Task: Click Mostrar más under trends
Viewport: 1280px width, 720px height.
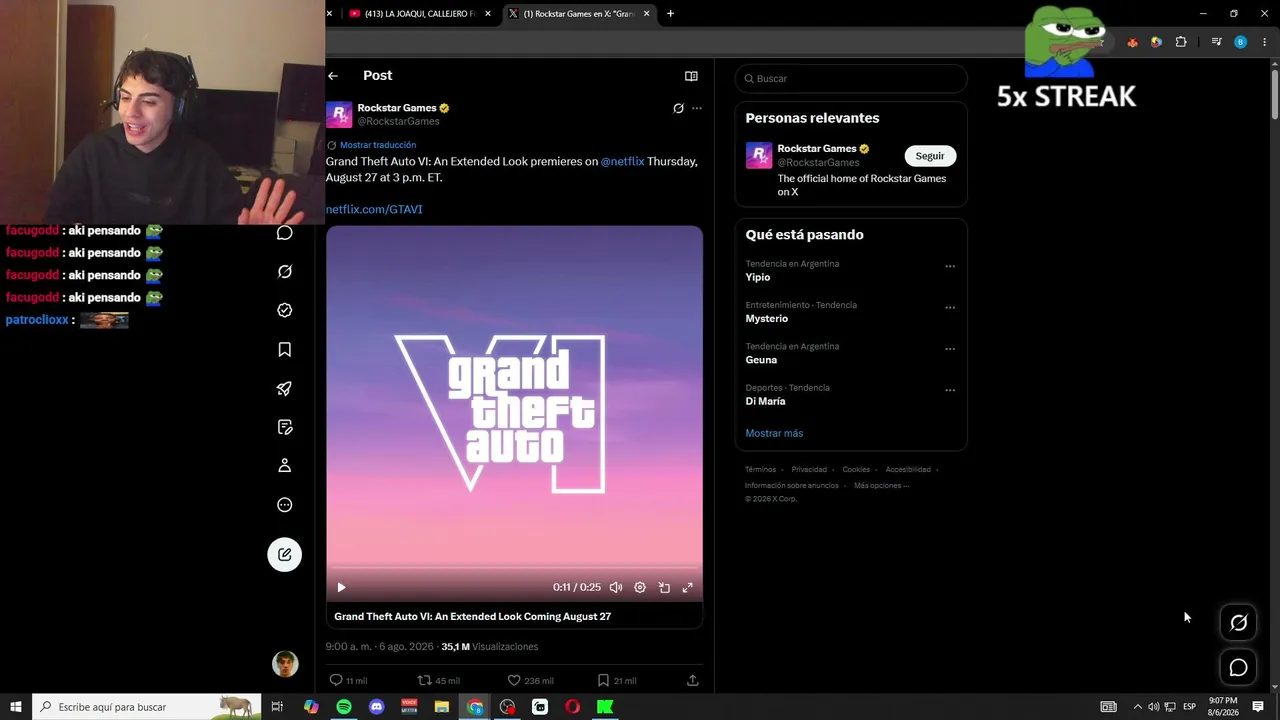Action: [x=774, y=433]
